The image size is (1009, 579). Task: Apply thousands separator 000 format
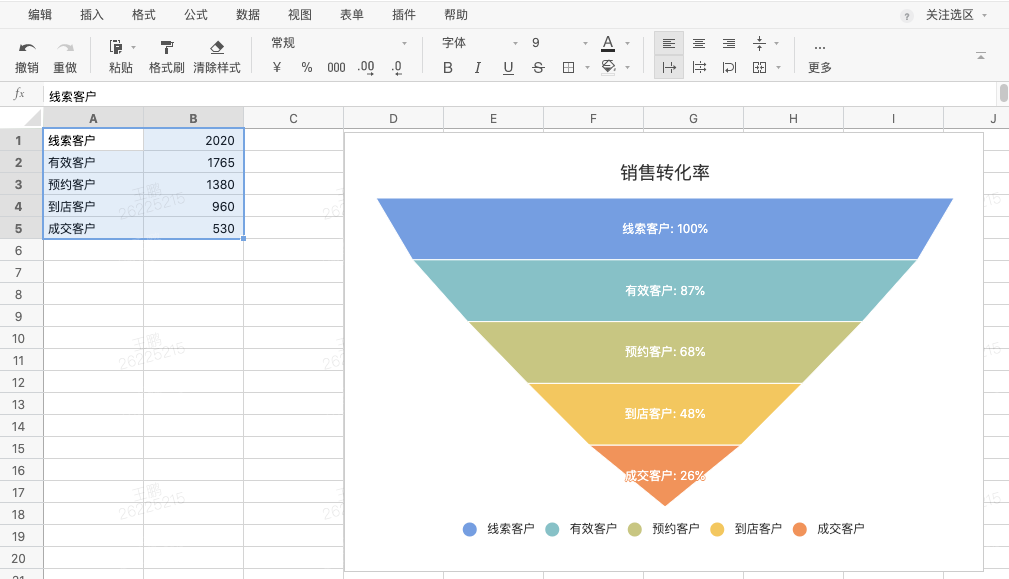(337, 68)
